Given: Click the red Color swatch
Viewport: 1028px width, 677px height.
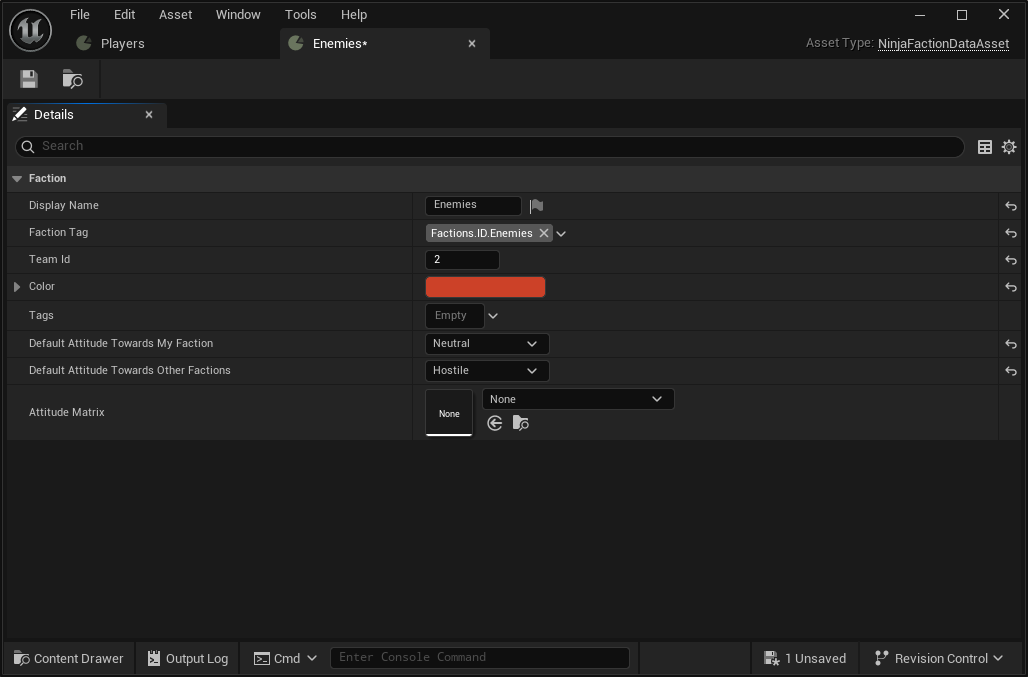Looking at the screenshot, I should point(485,287).
